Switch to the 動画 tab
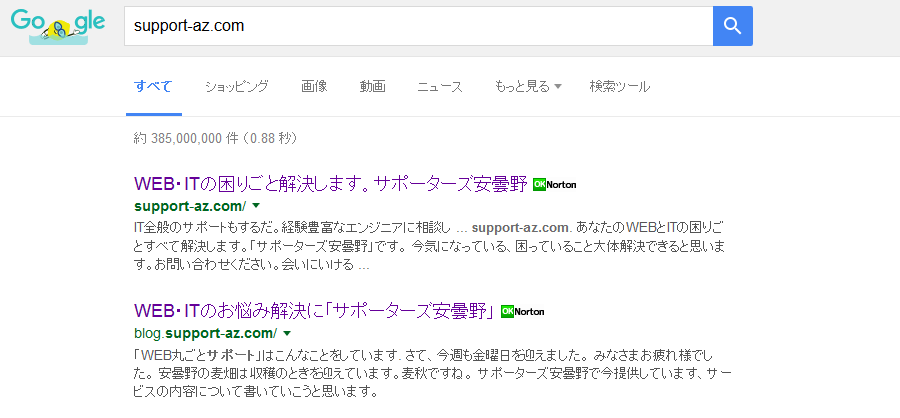Image resolution: width=900 pixels, height=418 pixels. [x=373, y=87]
